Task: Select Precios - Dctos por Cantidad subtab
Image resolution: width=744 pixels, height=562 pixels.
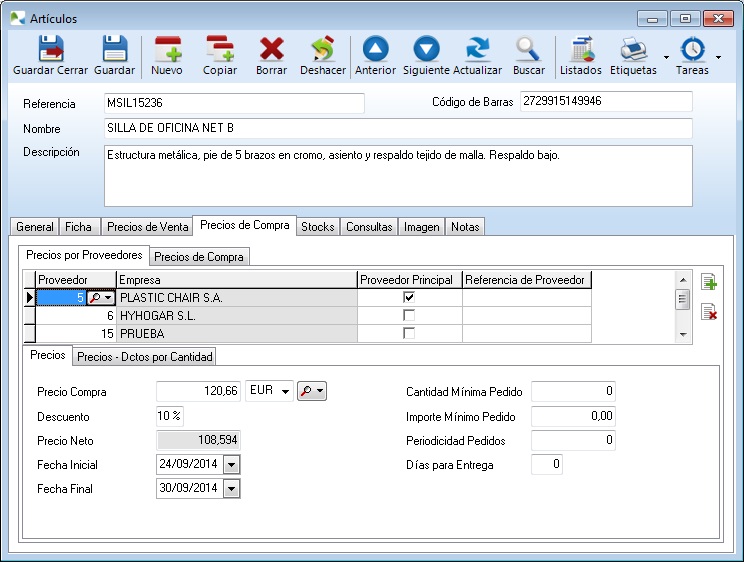Action: (x=146, y=357)
